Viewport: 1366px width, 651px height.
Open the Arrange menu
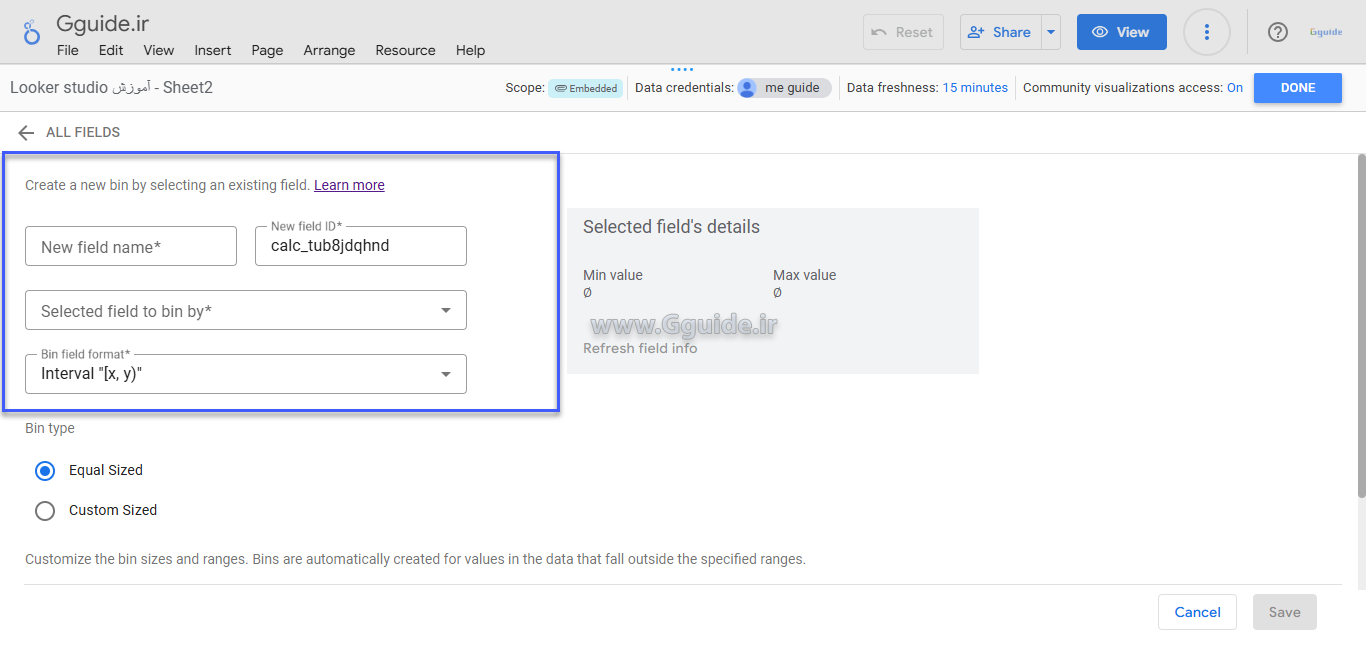tap(329, 50)
